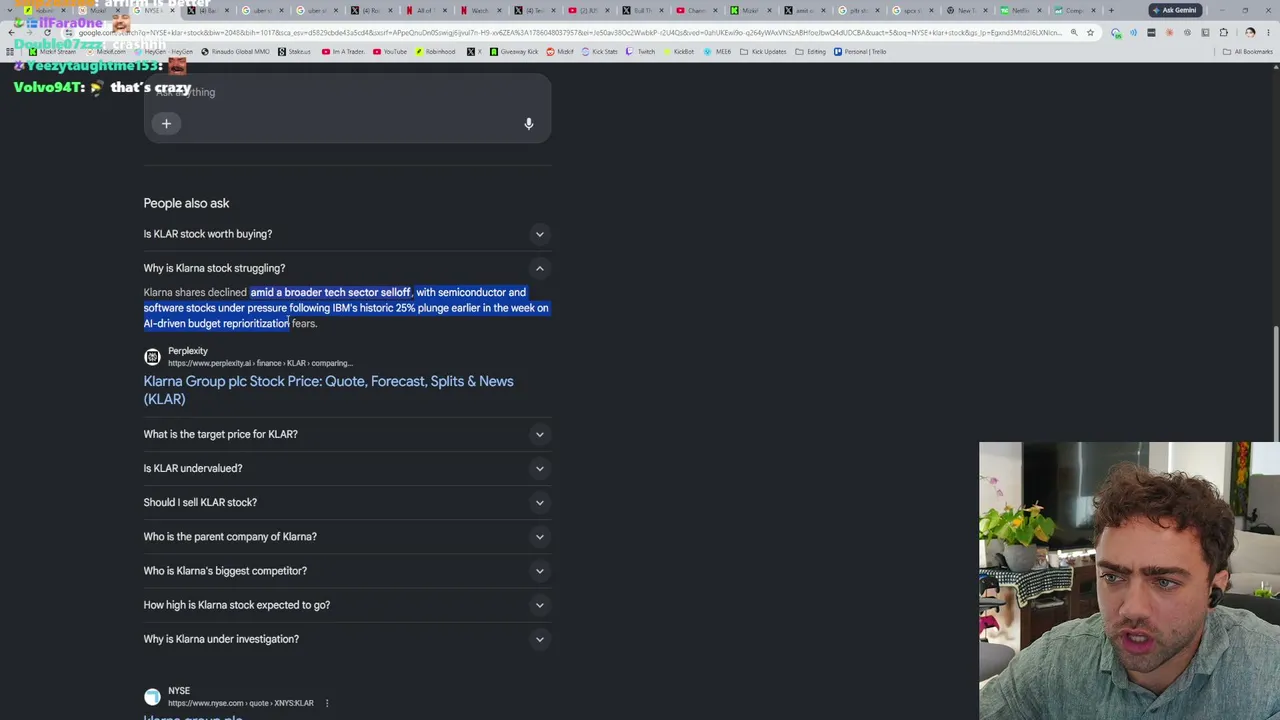1280x720 pixels.
Task: Open the YouTube bookmark
Action: click(390, 51)
